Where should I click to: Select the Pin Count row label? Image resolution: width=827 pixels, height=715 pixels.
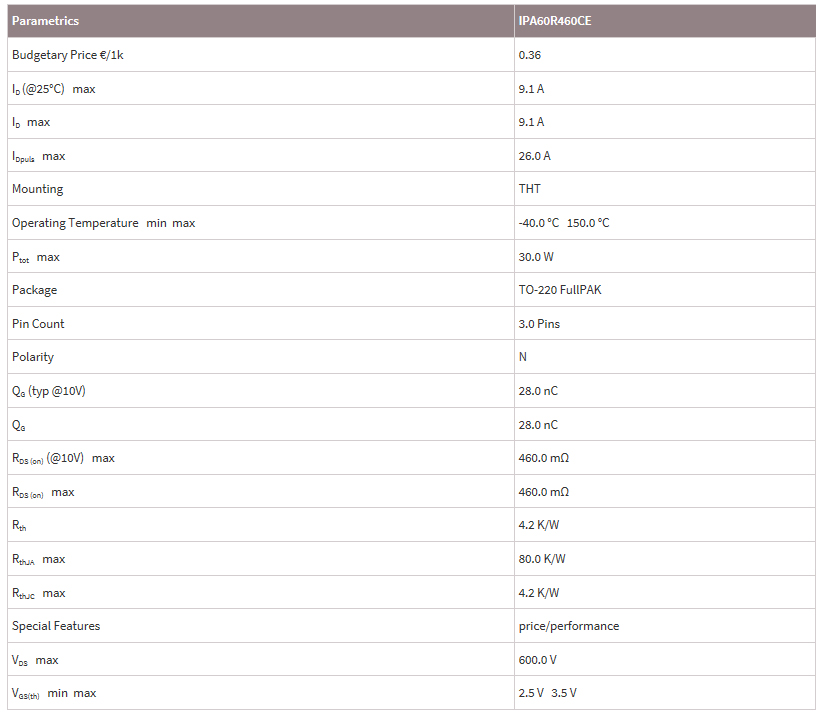click(38, 324)
